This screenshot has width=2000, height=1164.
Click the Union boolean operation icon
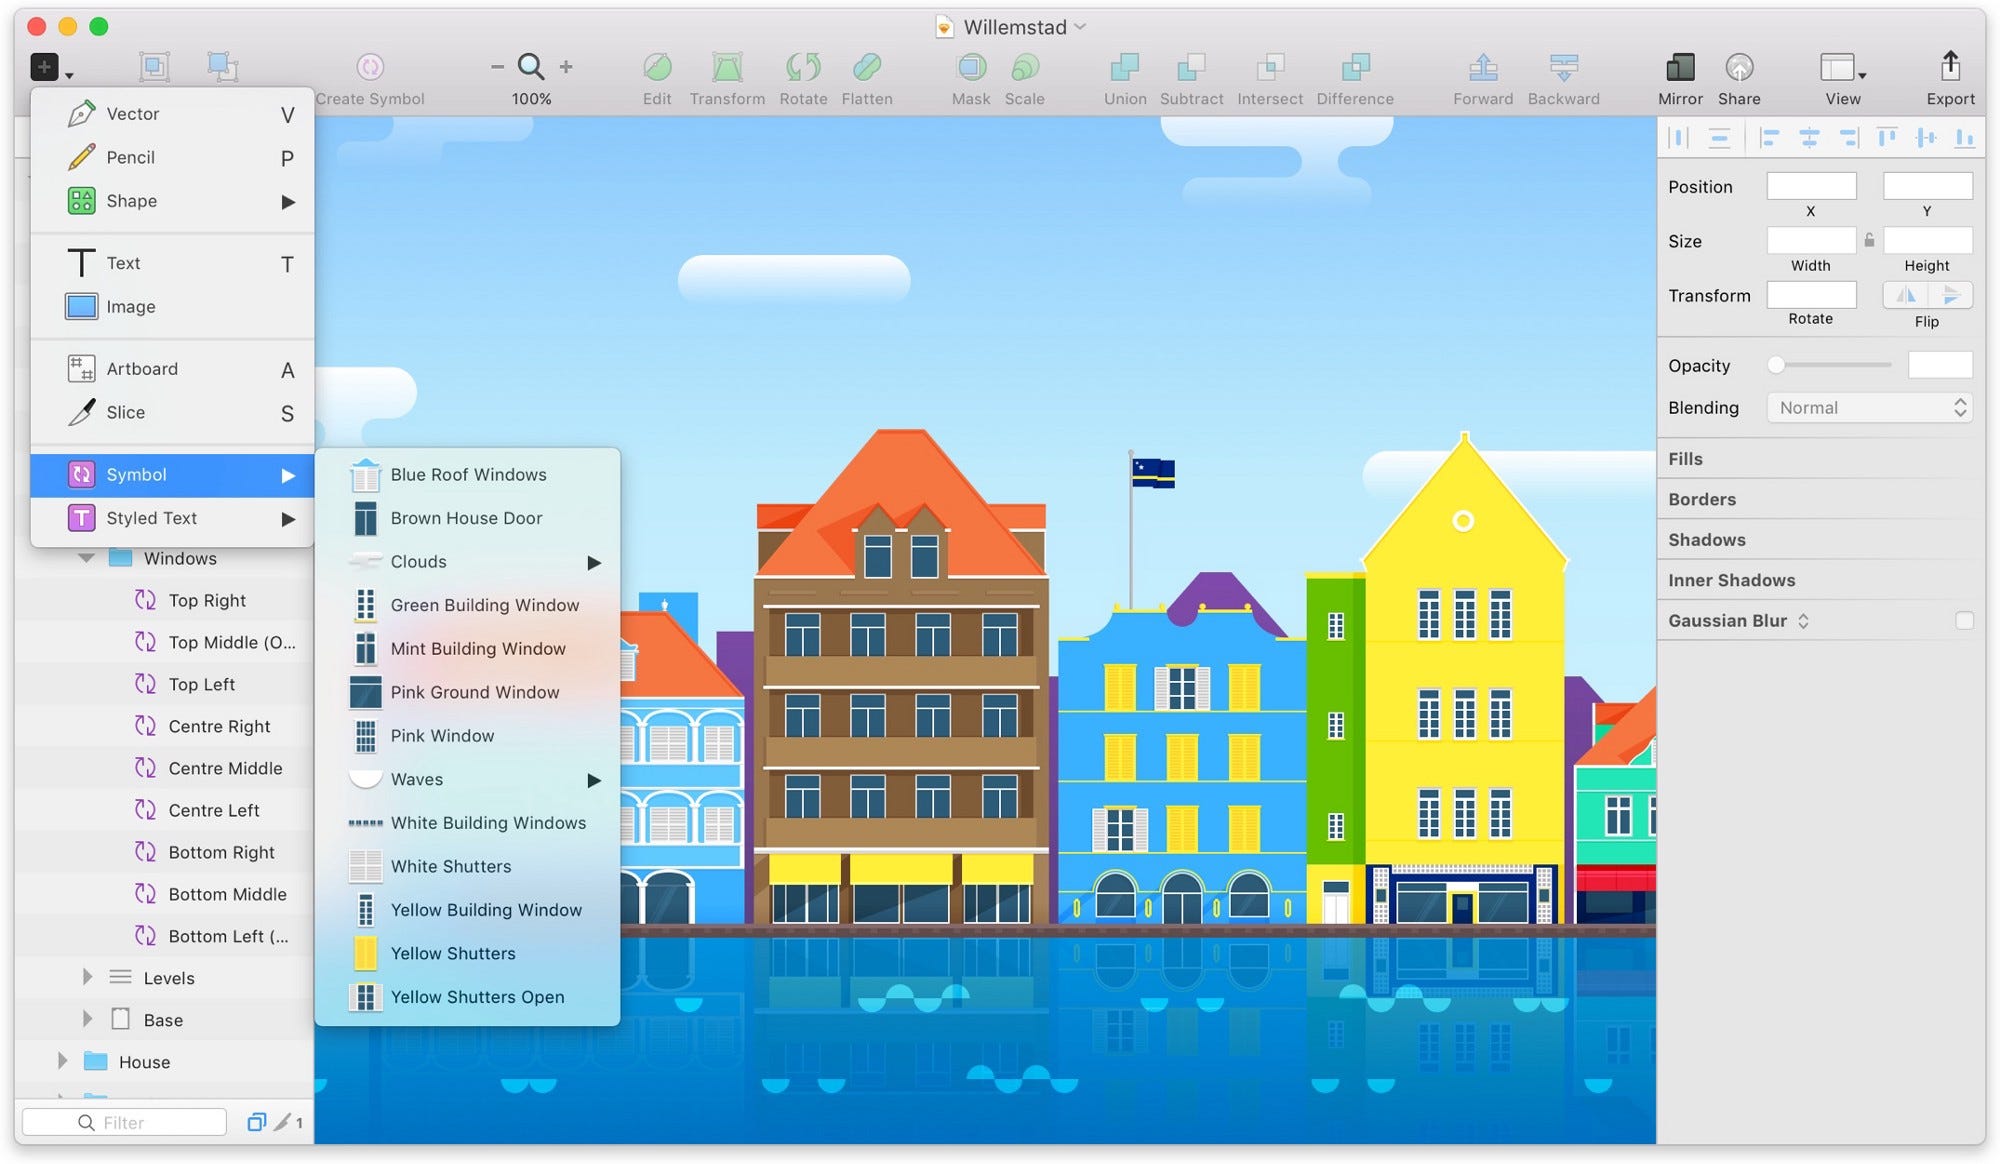1125,67
